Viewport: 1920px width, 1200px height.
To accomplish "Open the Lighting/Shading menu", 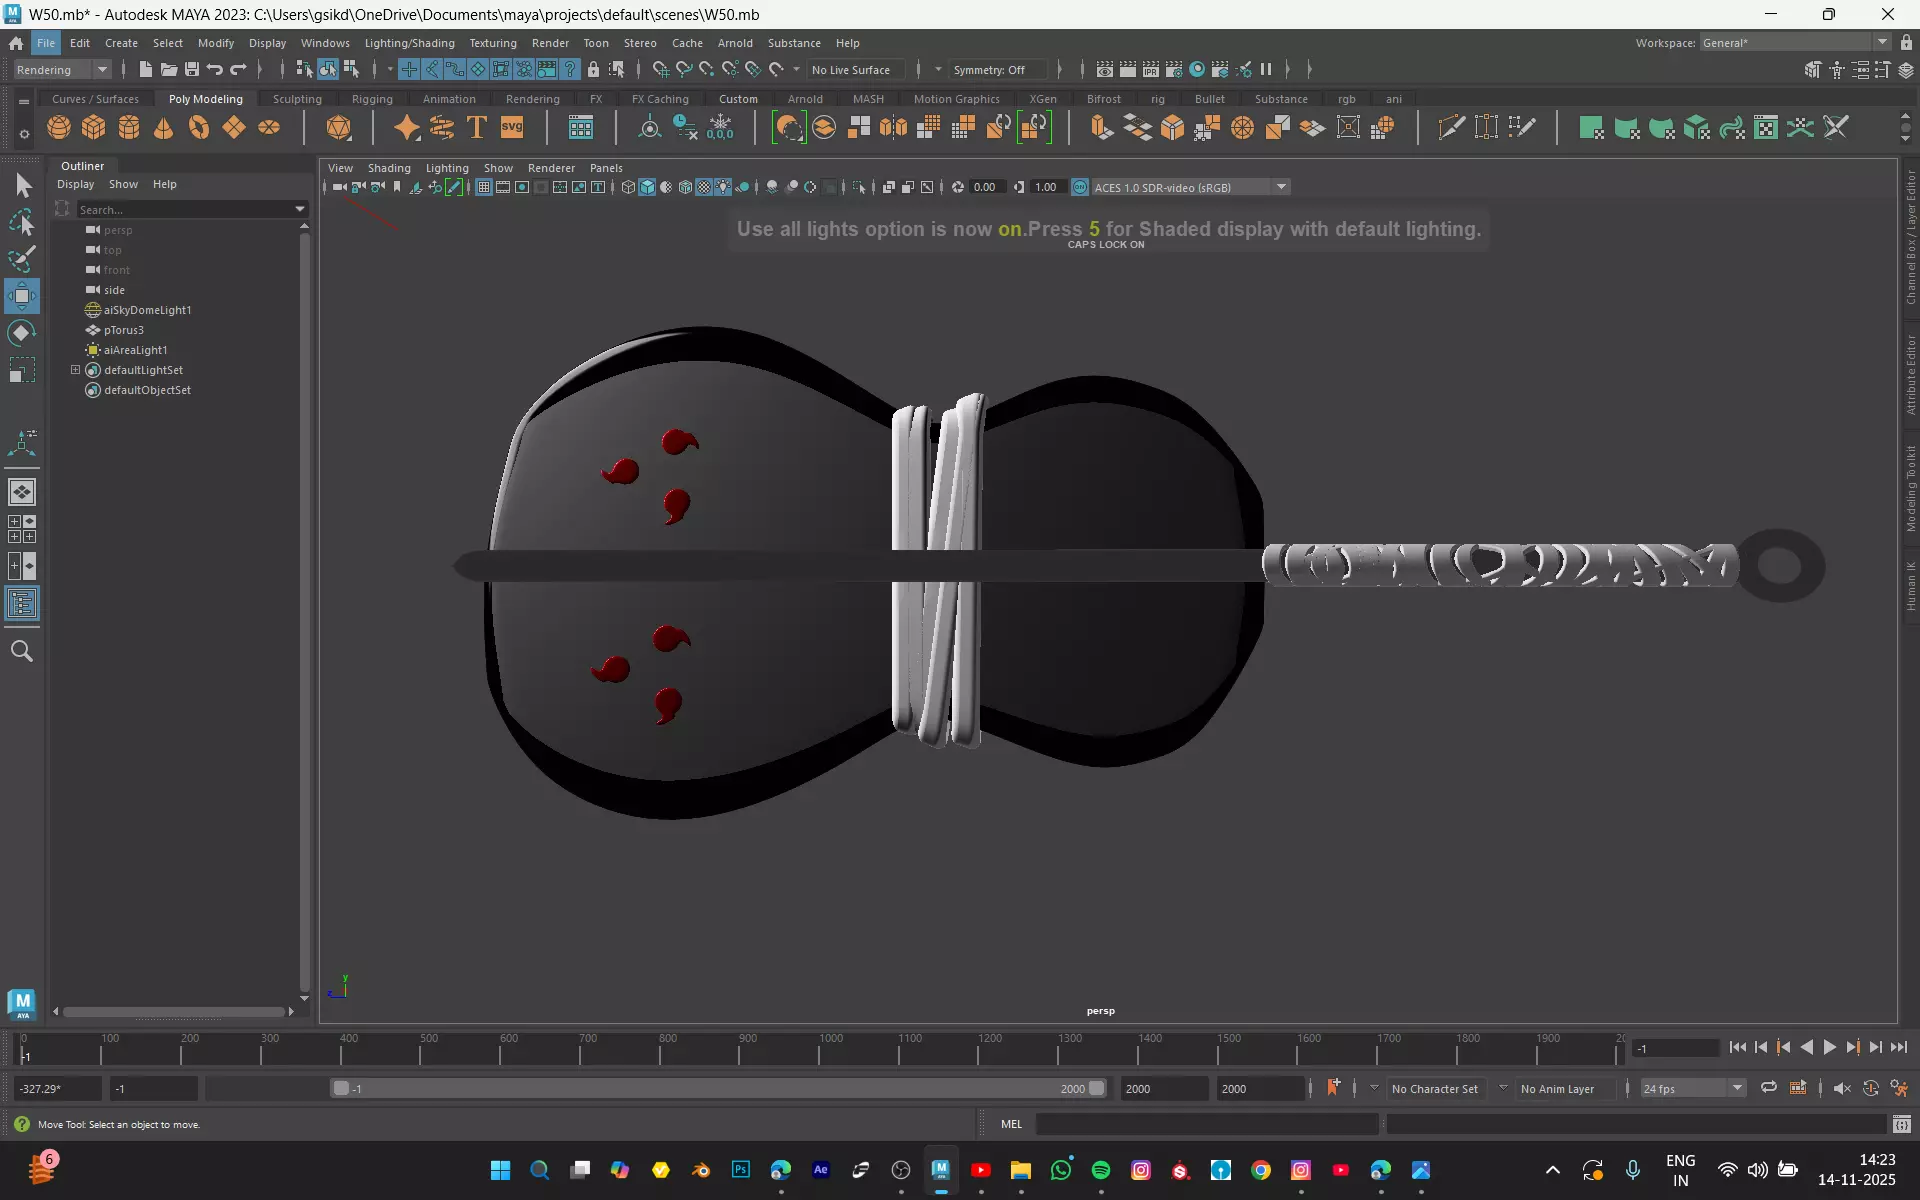I will click(409, 43).
